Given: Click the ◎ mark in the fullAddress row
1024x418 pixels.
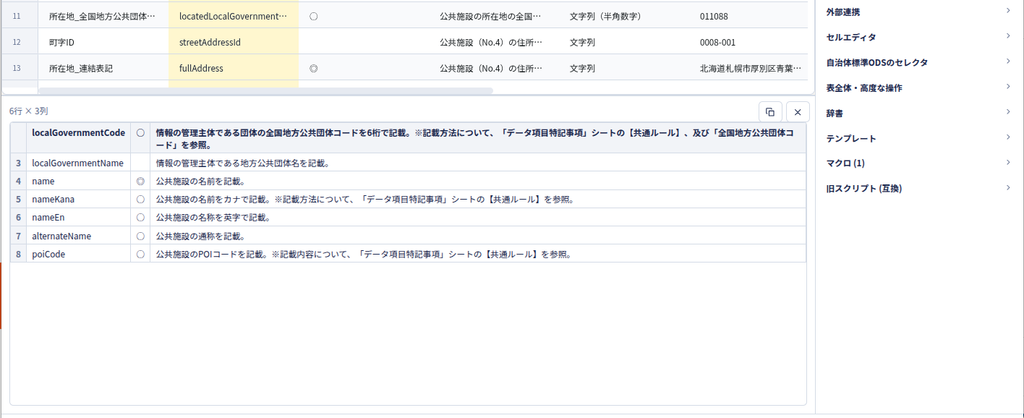Looking at the screenshot, I should point(313,68).
